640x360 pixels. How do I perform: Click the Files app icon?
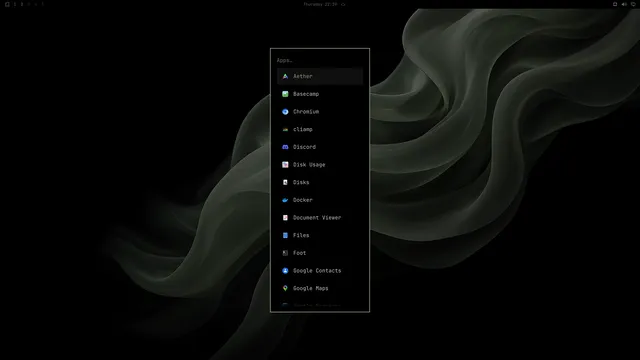click(285, 235)
